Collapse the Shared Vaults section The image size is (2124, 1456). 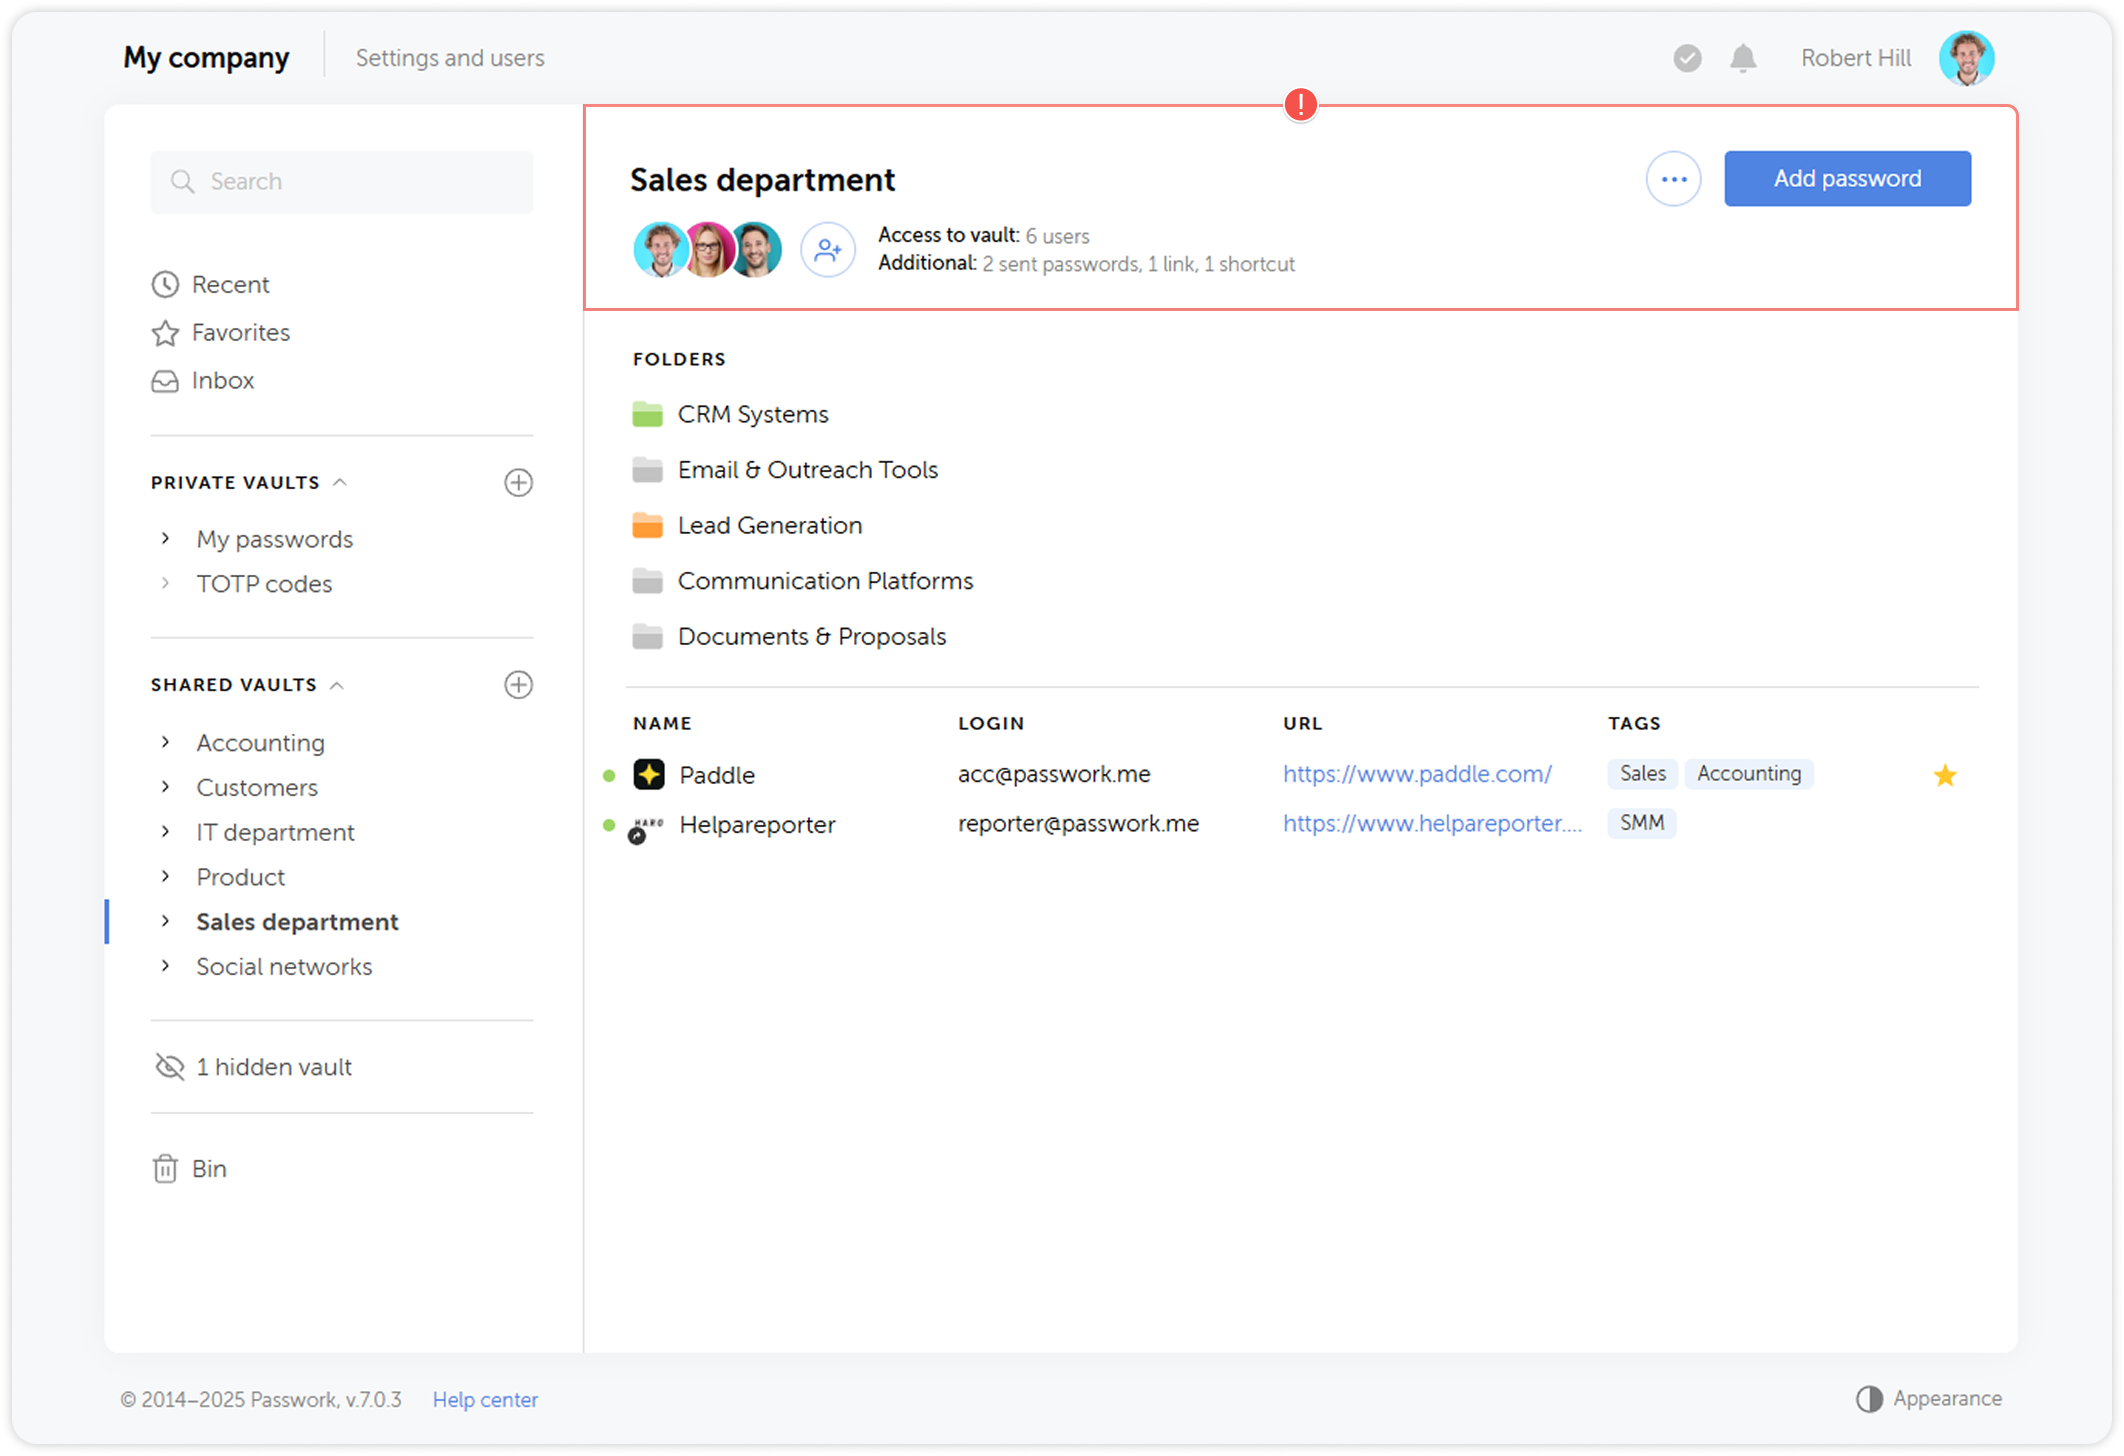click(x=337, y=685)
